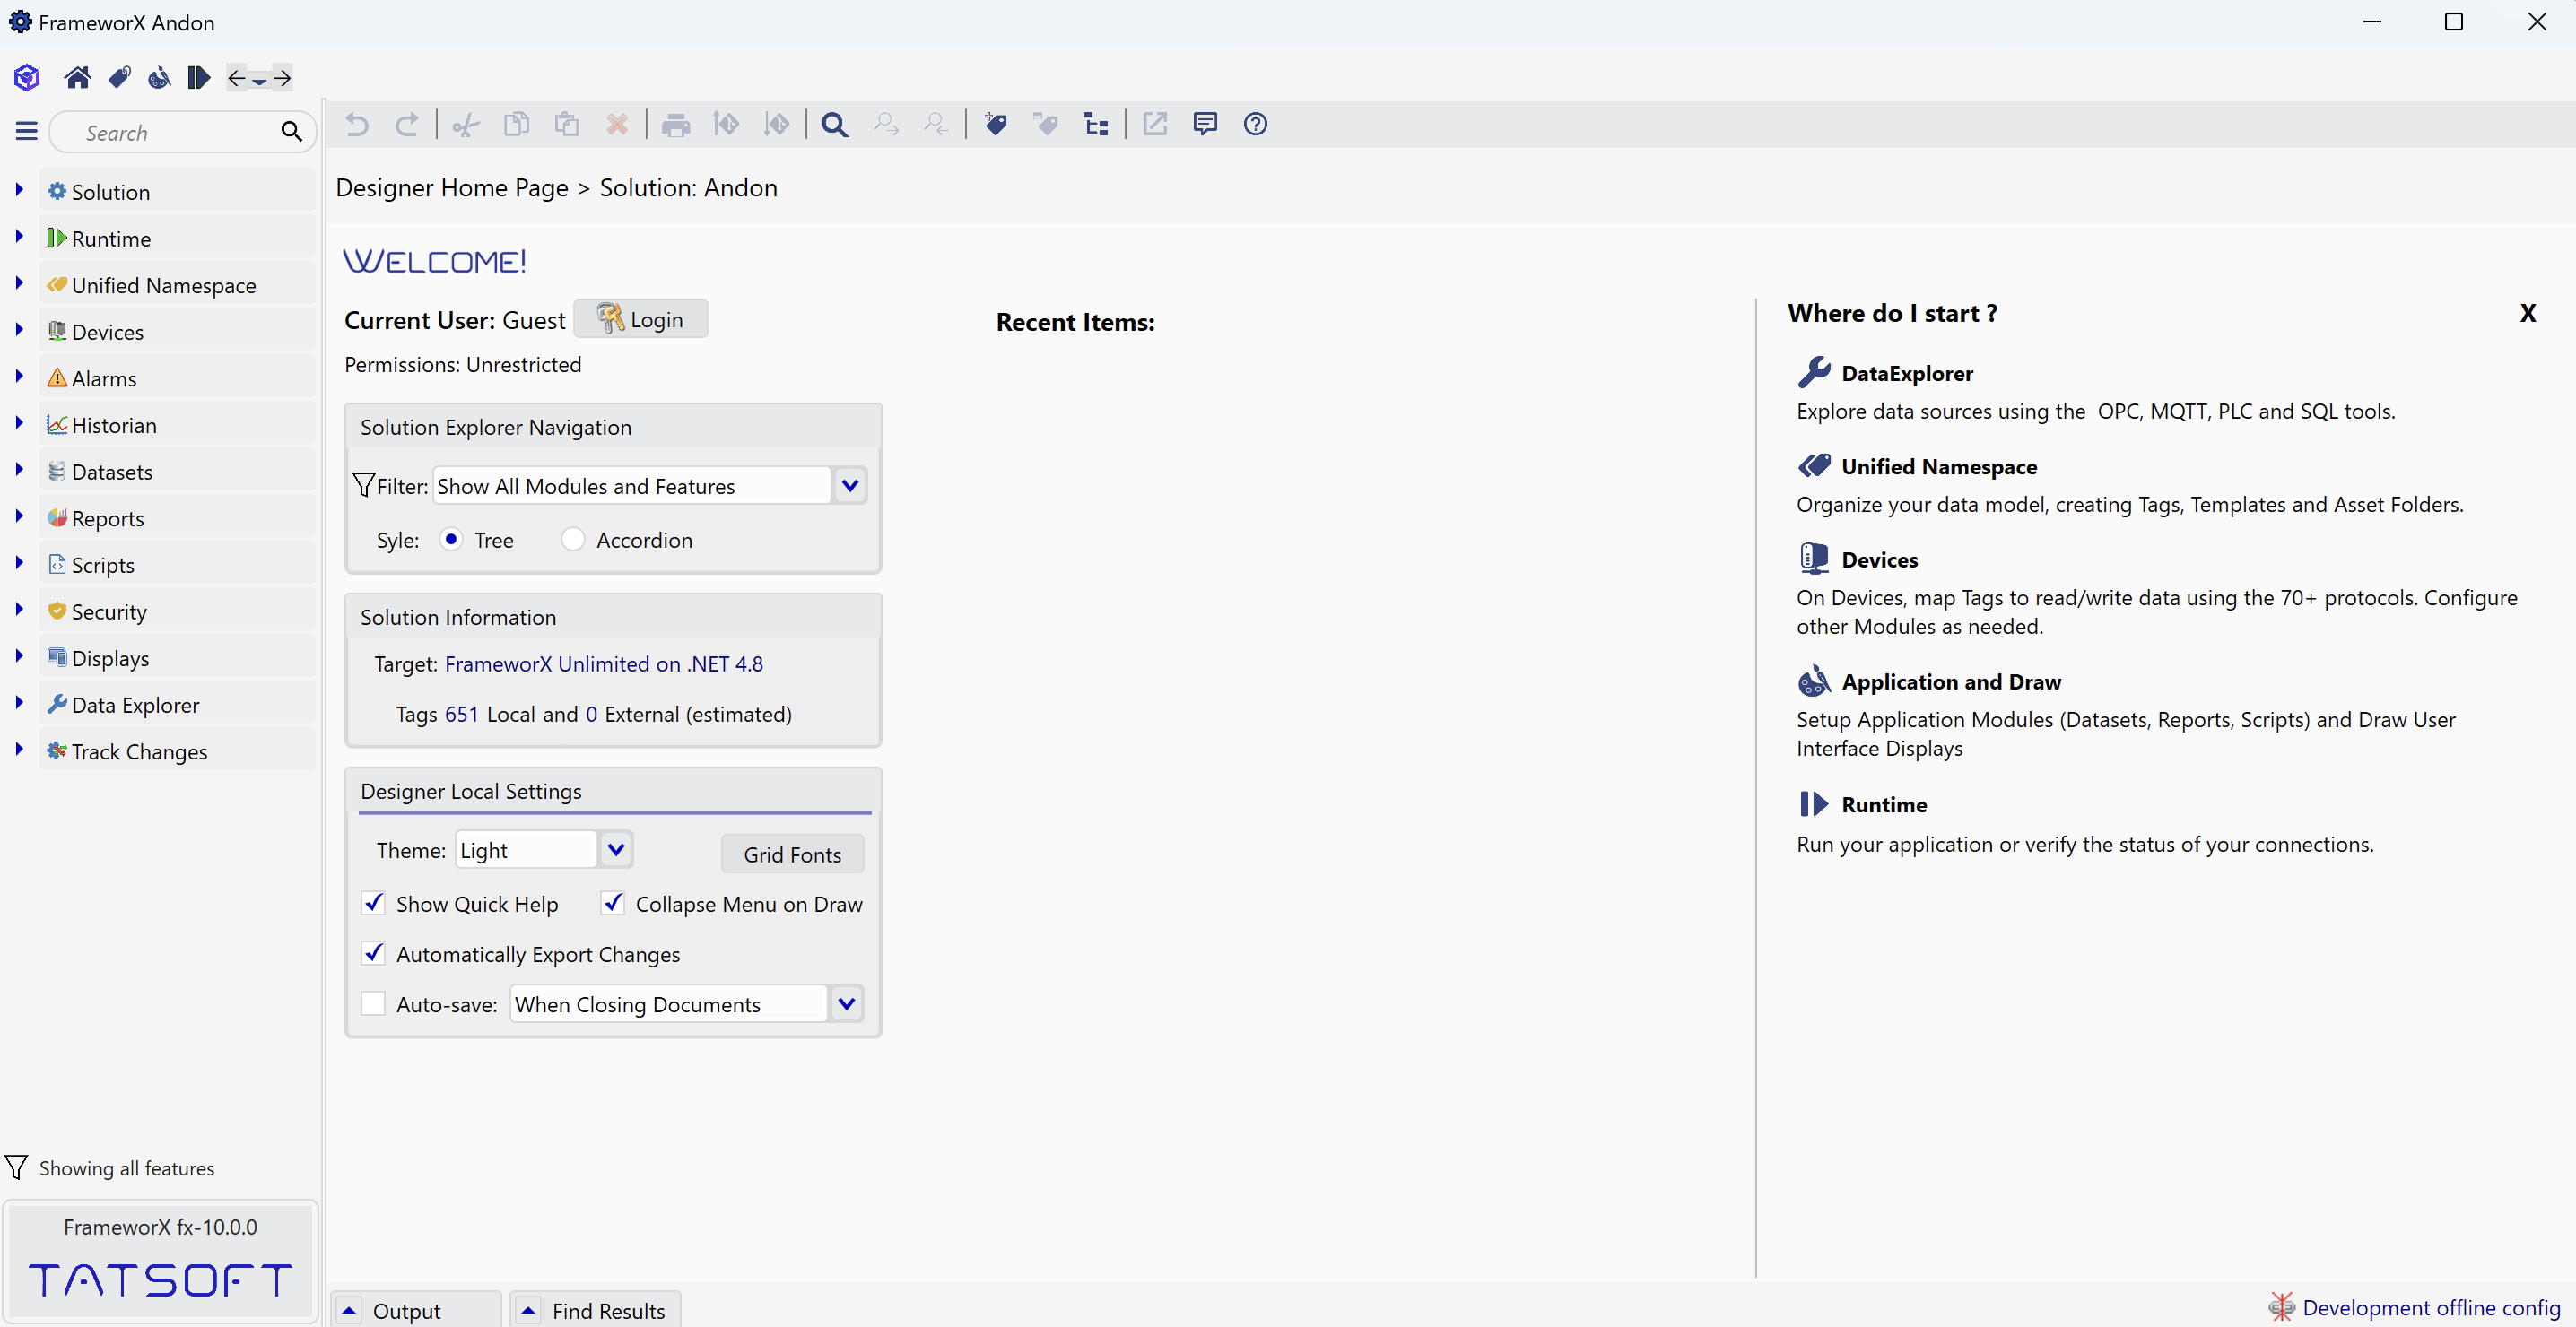This screenshot has height=1327, width=2576.
Task: Copy using the toolbar copy icon
Action: click(x=516, y=124)
